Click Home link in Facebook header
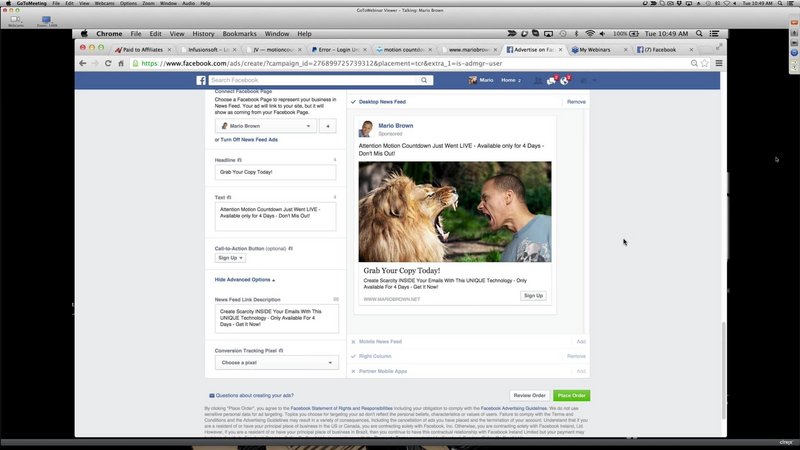 [508, 80]
